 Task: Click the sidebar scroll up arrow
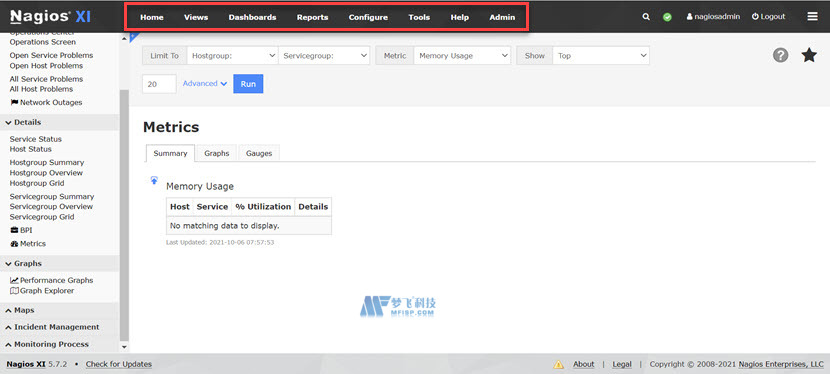(124, 38)
